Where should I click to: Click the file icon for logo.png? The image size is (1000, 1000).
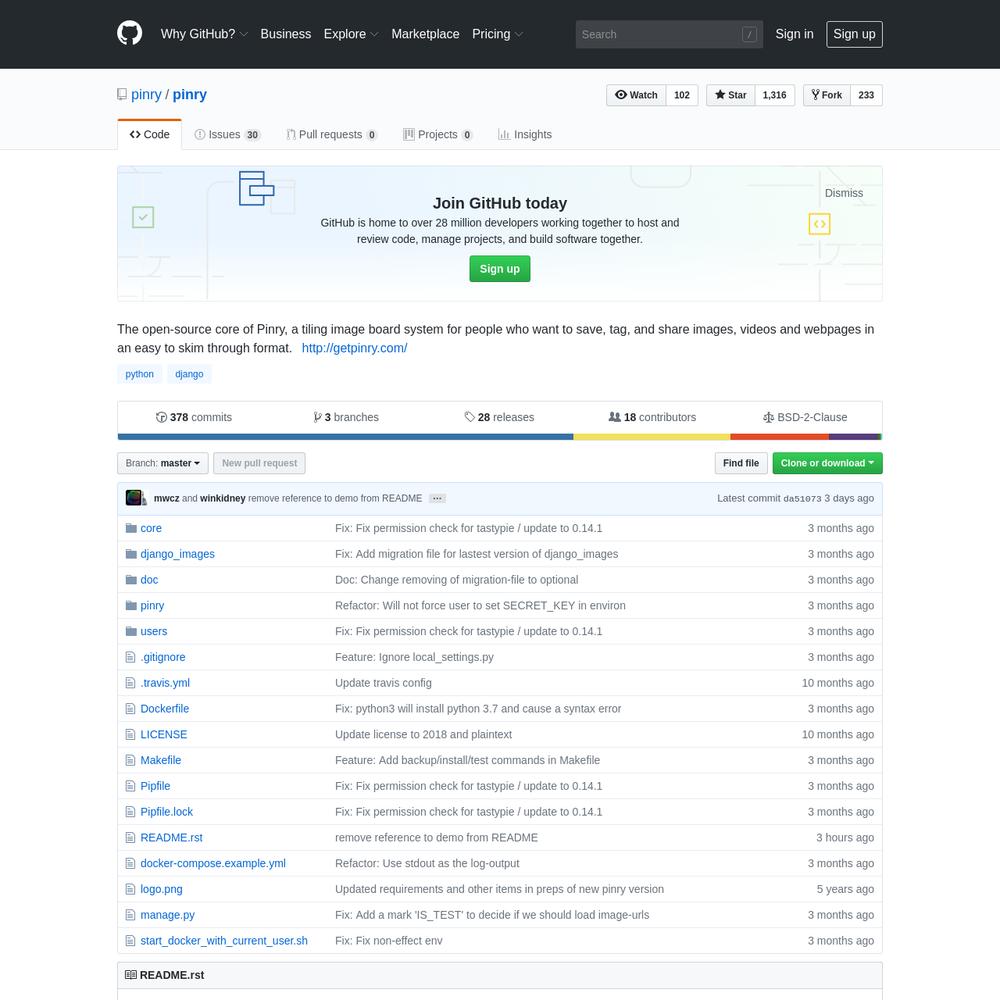[x=130, y=889]
